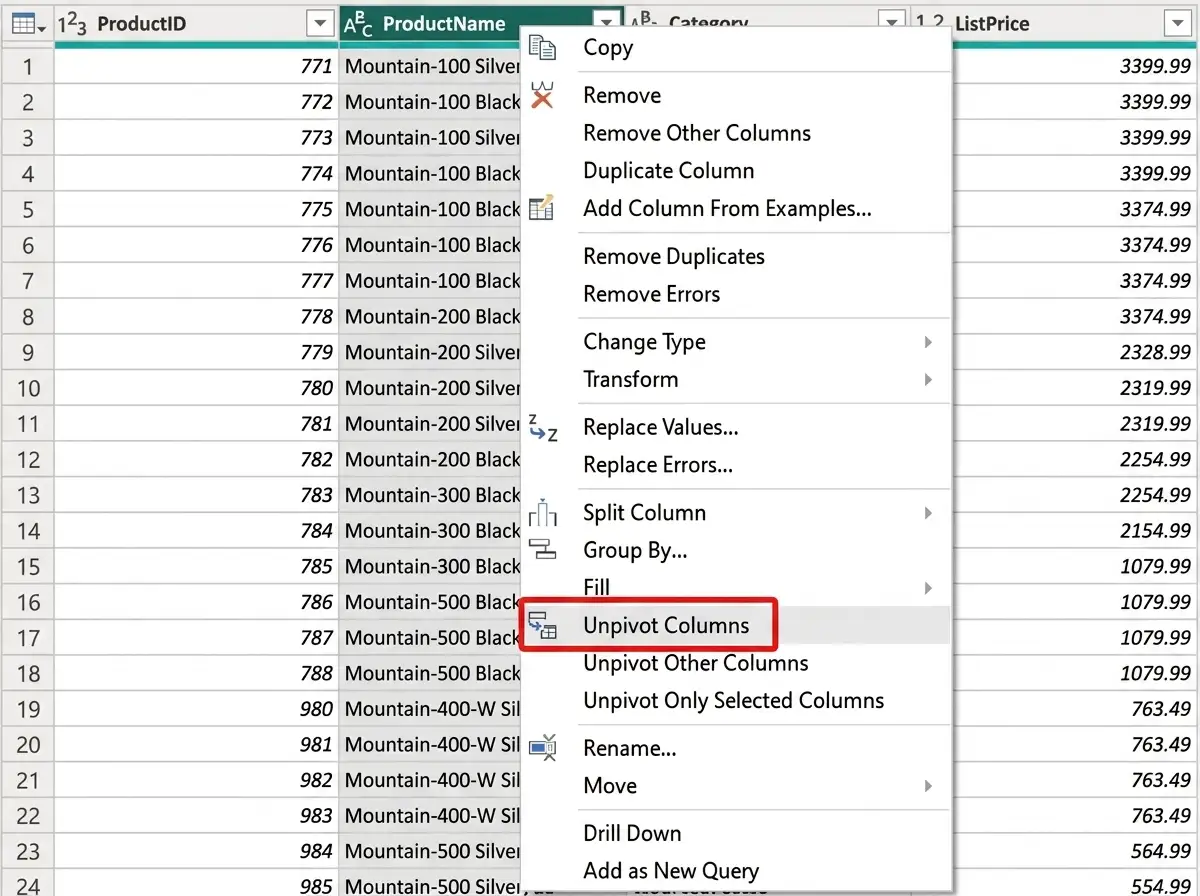
Task: Click ProductID cell 788
Action: click(196, 673)
